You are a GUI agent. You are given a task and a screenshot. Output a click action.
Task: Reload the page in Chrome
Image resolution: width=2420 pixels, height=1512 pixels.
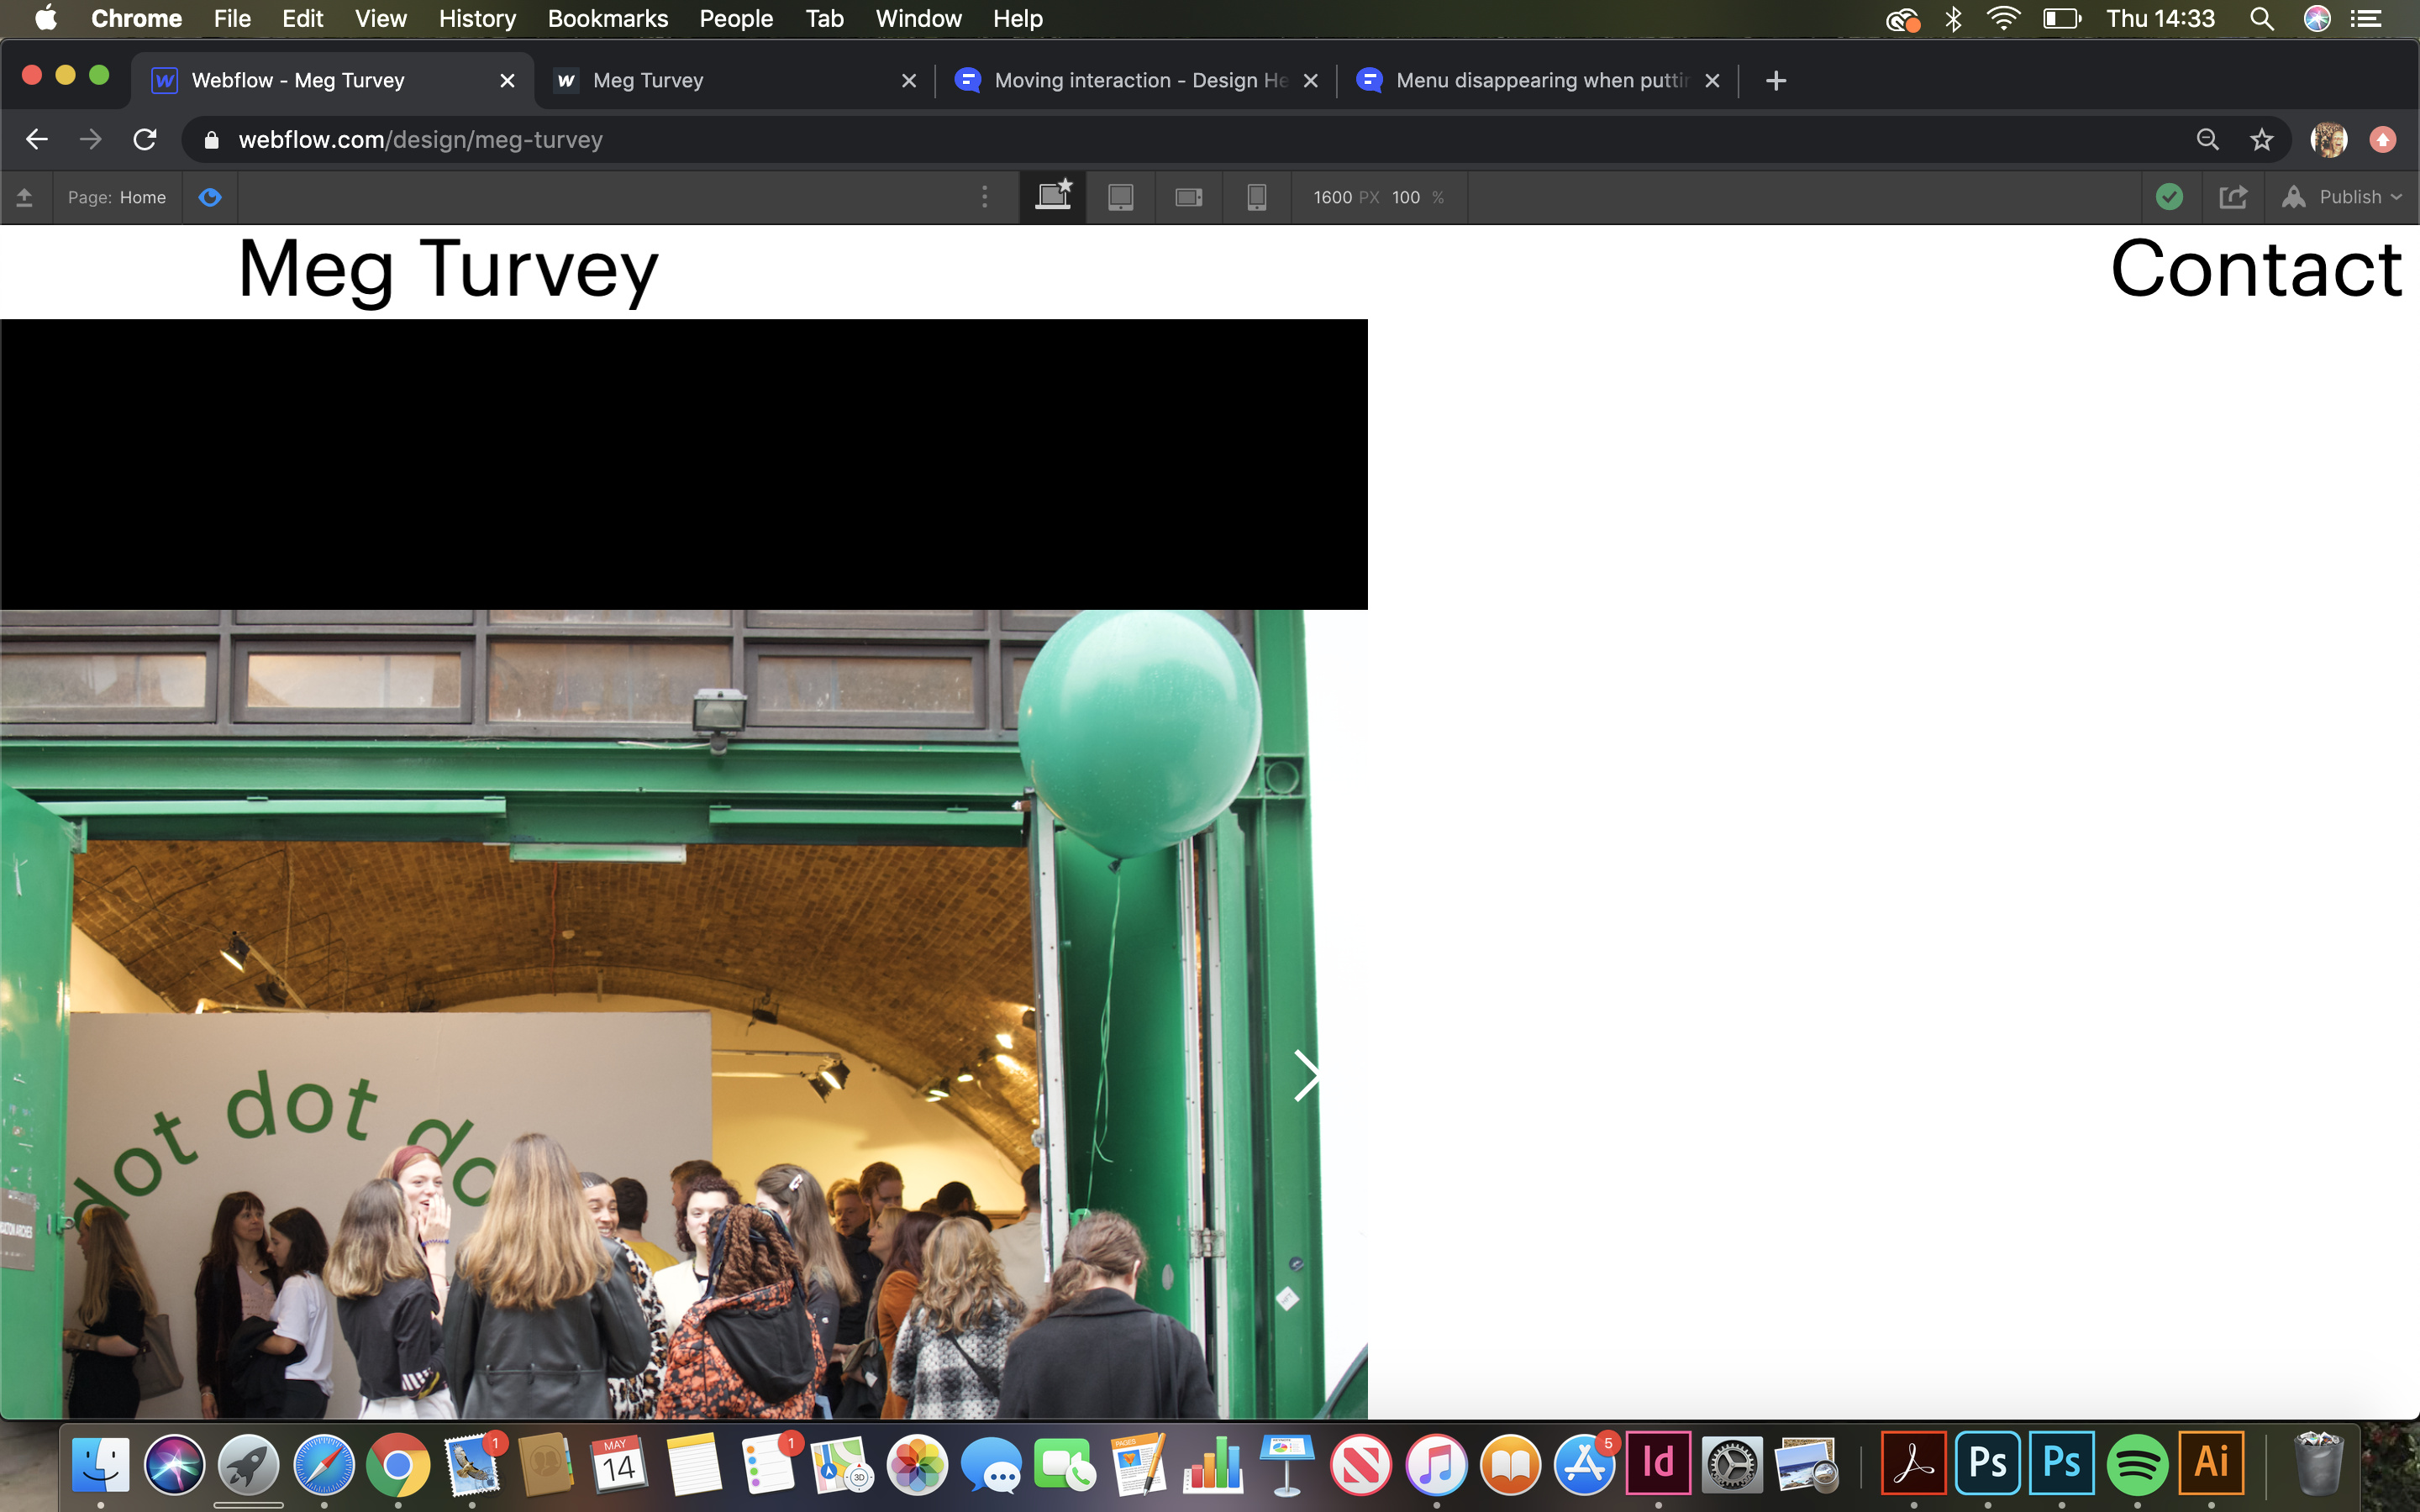pyautogui.click(x=145, y=140)
